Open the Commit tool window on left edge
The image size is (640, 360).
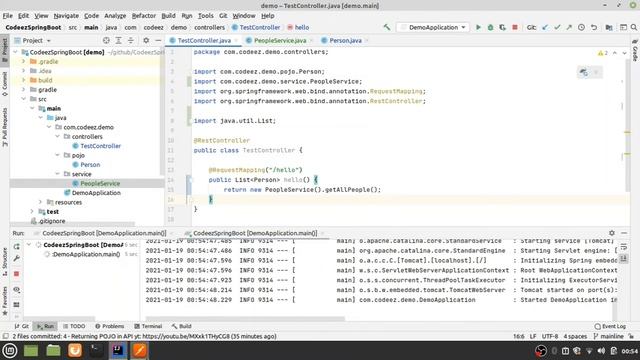[x=4, y=84]
